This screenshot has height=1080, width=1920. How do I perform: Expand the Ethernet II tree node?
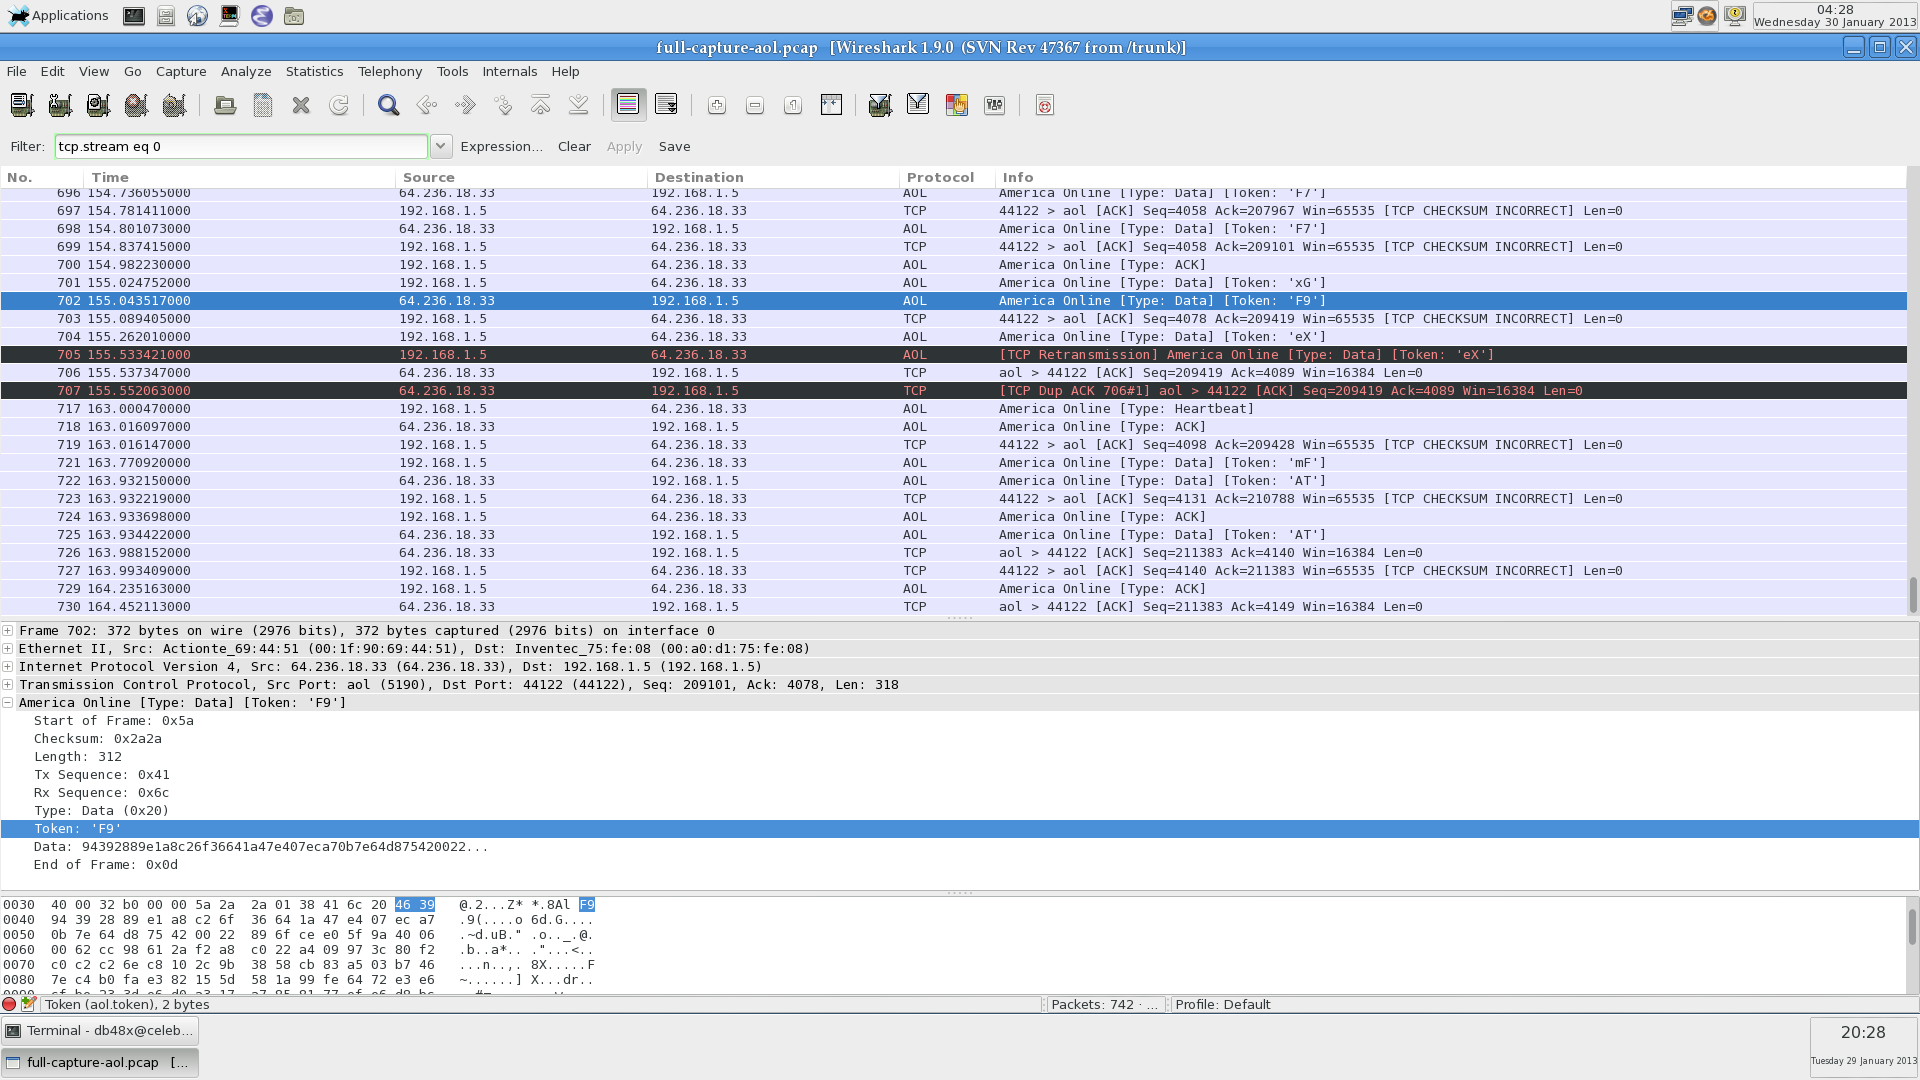point(8,648)
